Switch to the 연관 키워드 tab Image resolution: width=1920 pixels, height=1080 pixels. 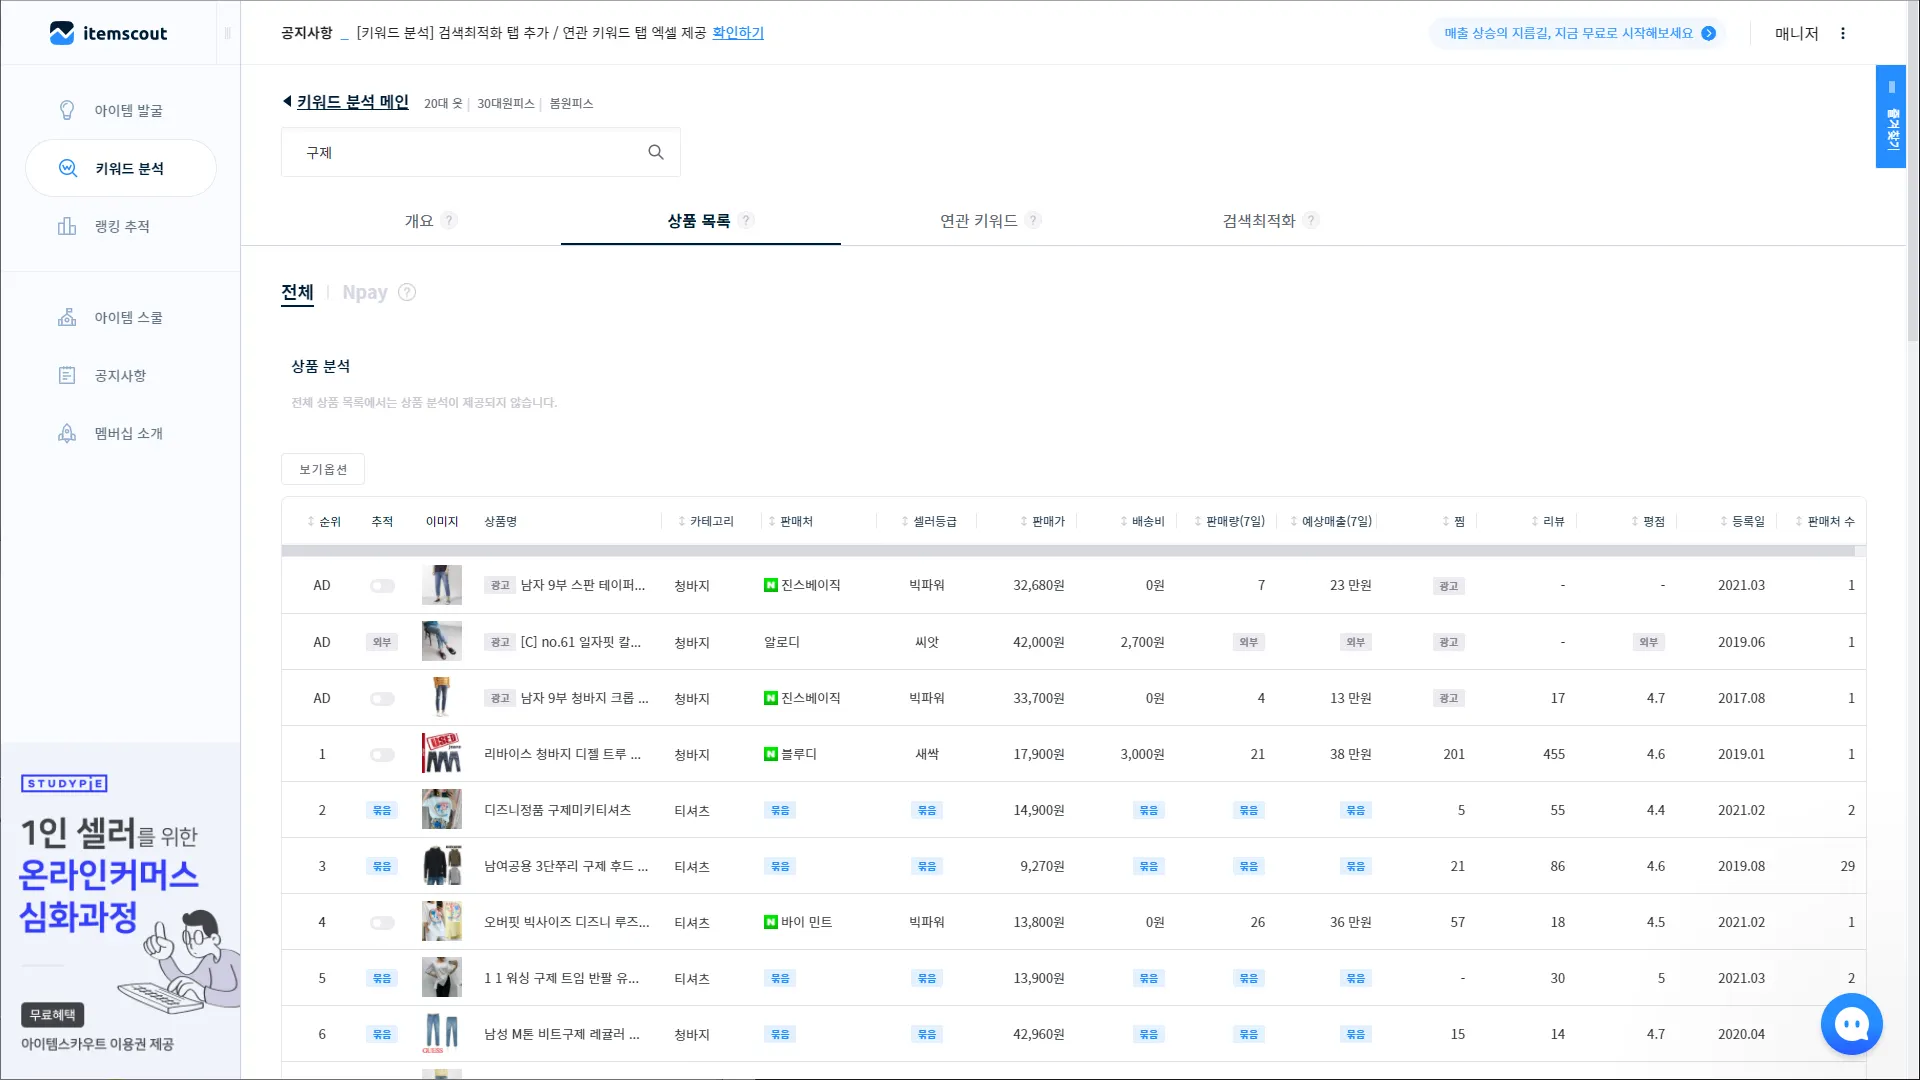coord(979,221)
